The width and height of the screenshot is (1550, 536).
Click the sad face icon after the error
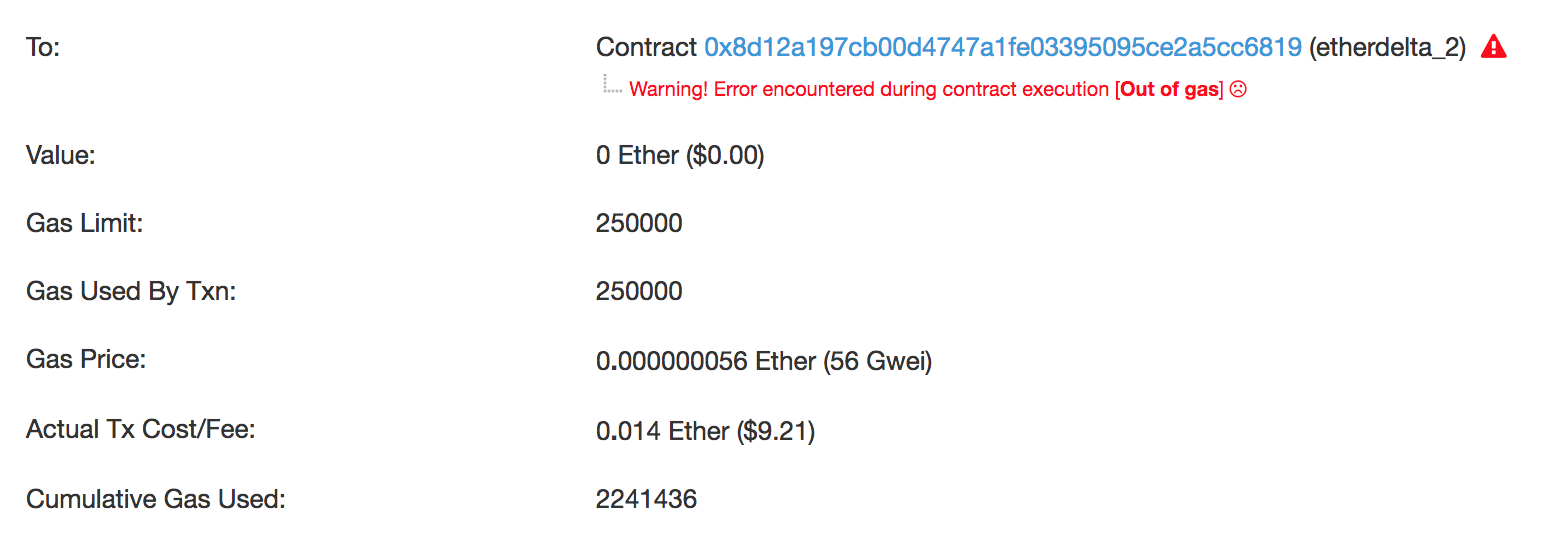(1238, 89)
